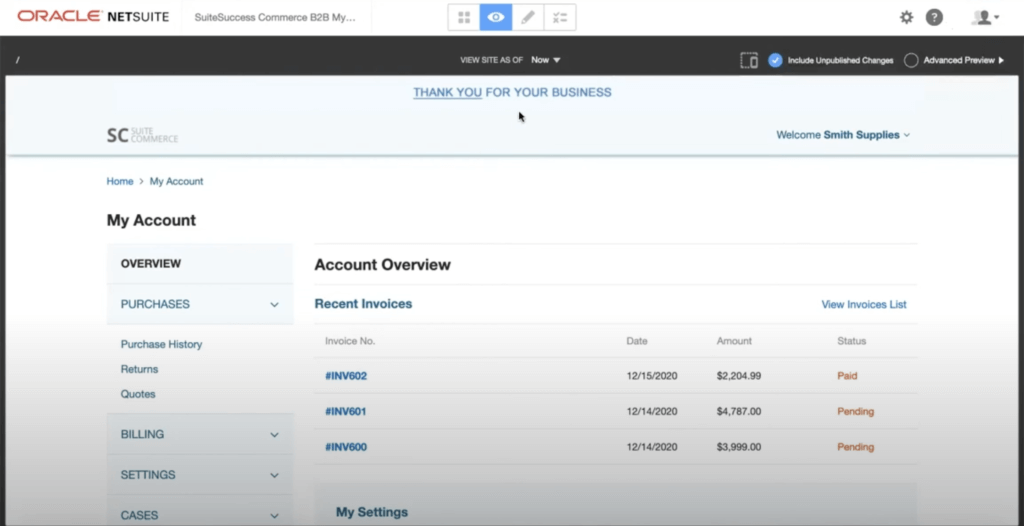The height and width of the screenshot is (526, 1024).
Task: Select Overview in the account sidebar
Action: (151, 264)
